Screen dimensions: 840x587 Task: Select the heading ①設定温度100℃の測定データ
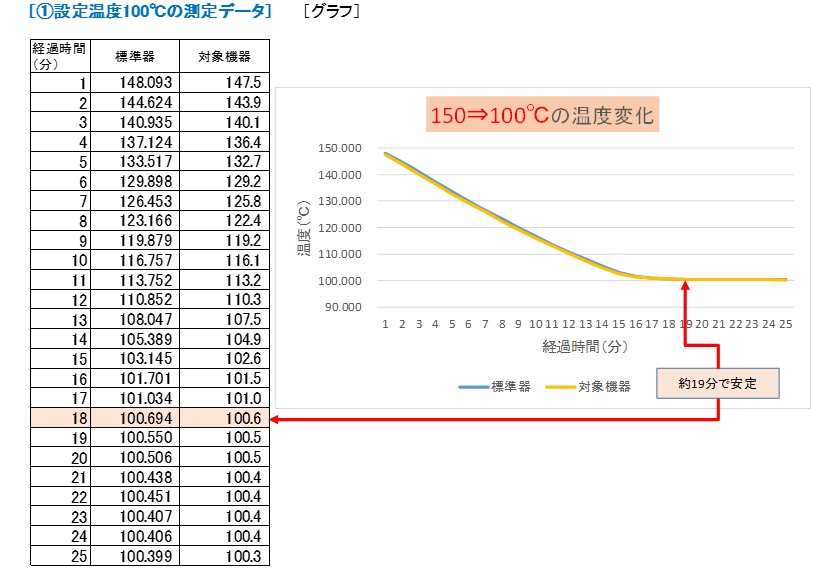tap(151, 11)
